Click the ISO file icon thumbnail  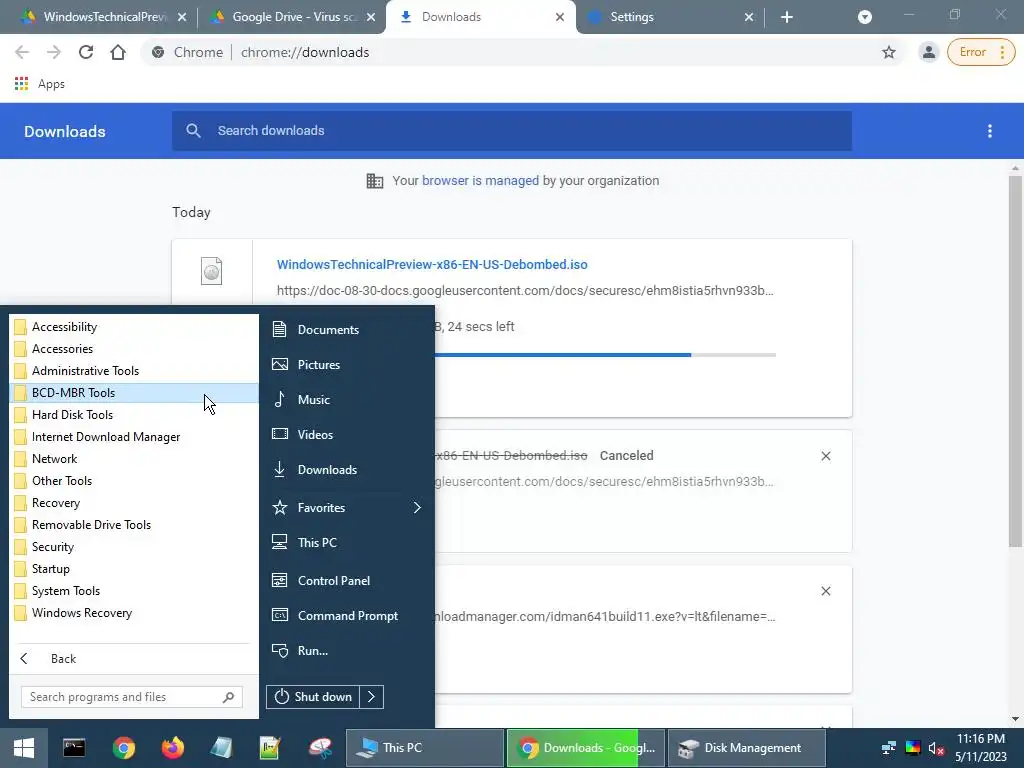pos(212,270)
